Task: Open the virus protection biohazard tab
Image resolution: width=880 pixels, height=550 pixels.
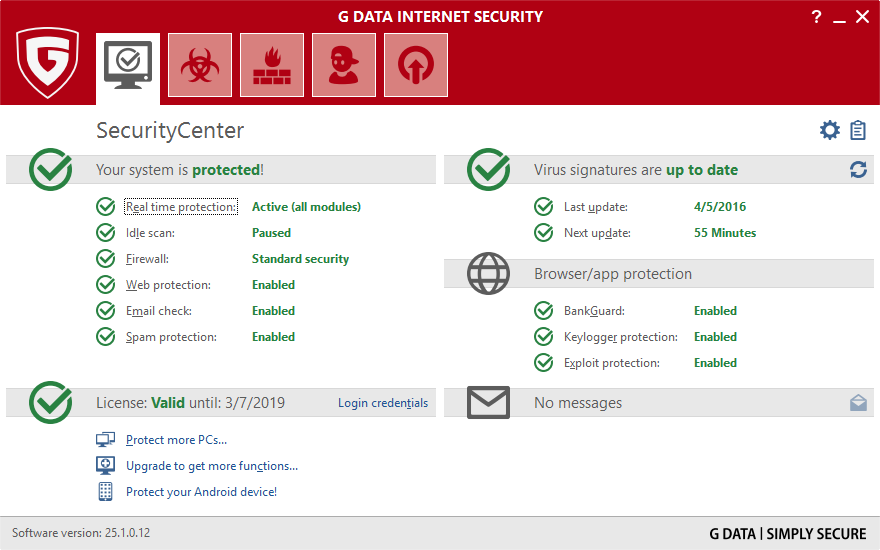Action: coord(200,65)
